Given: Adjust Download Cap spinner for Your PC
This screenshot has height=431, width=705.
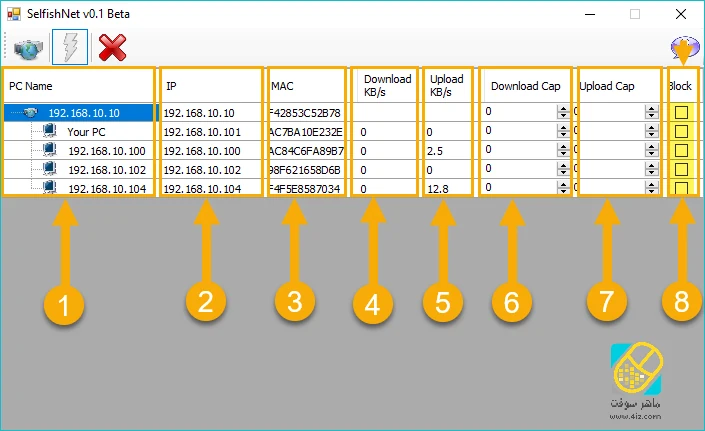Looking at the screenshot, I should pyautogui.click(x=562, y=131).
